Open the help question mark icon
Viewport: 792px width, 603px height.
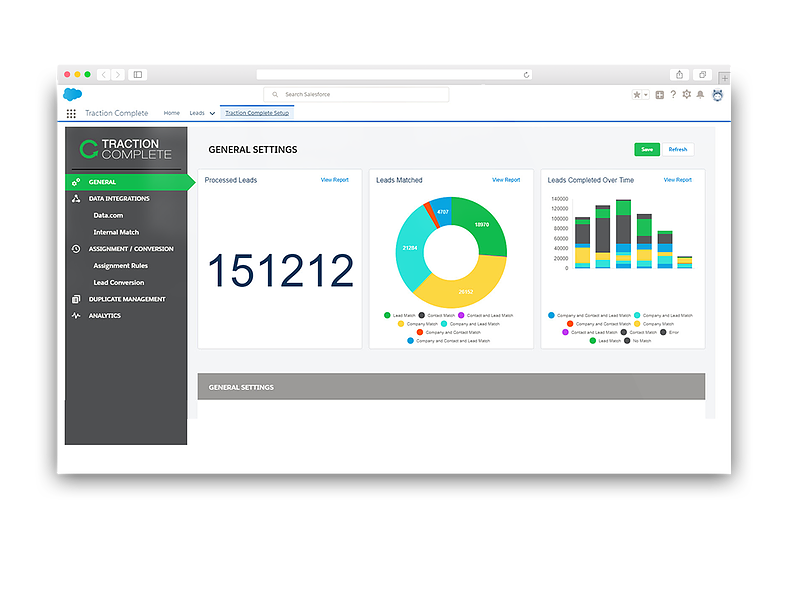click(673, 94)
